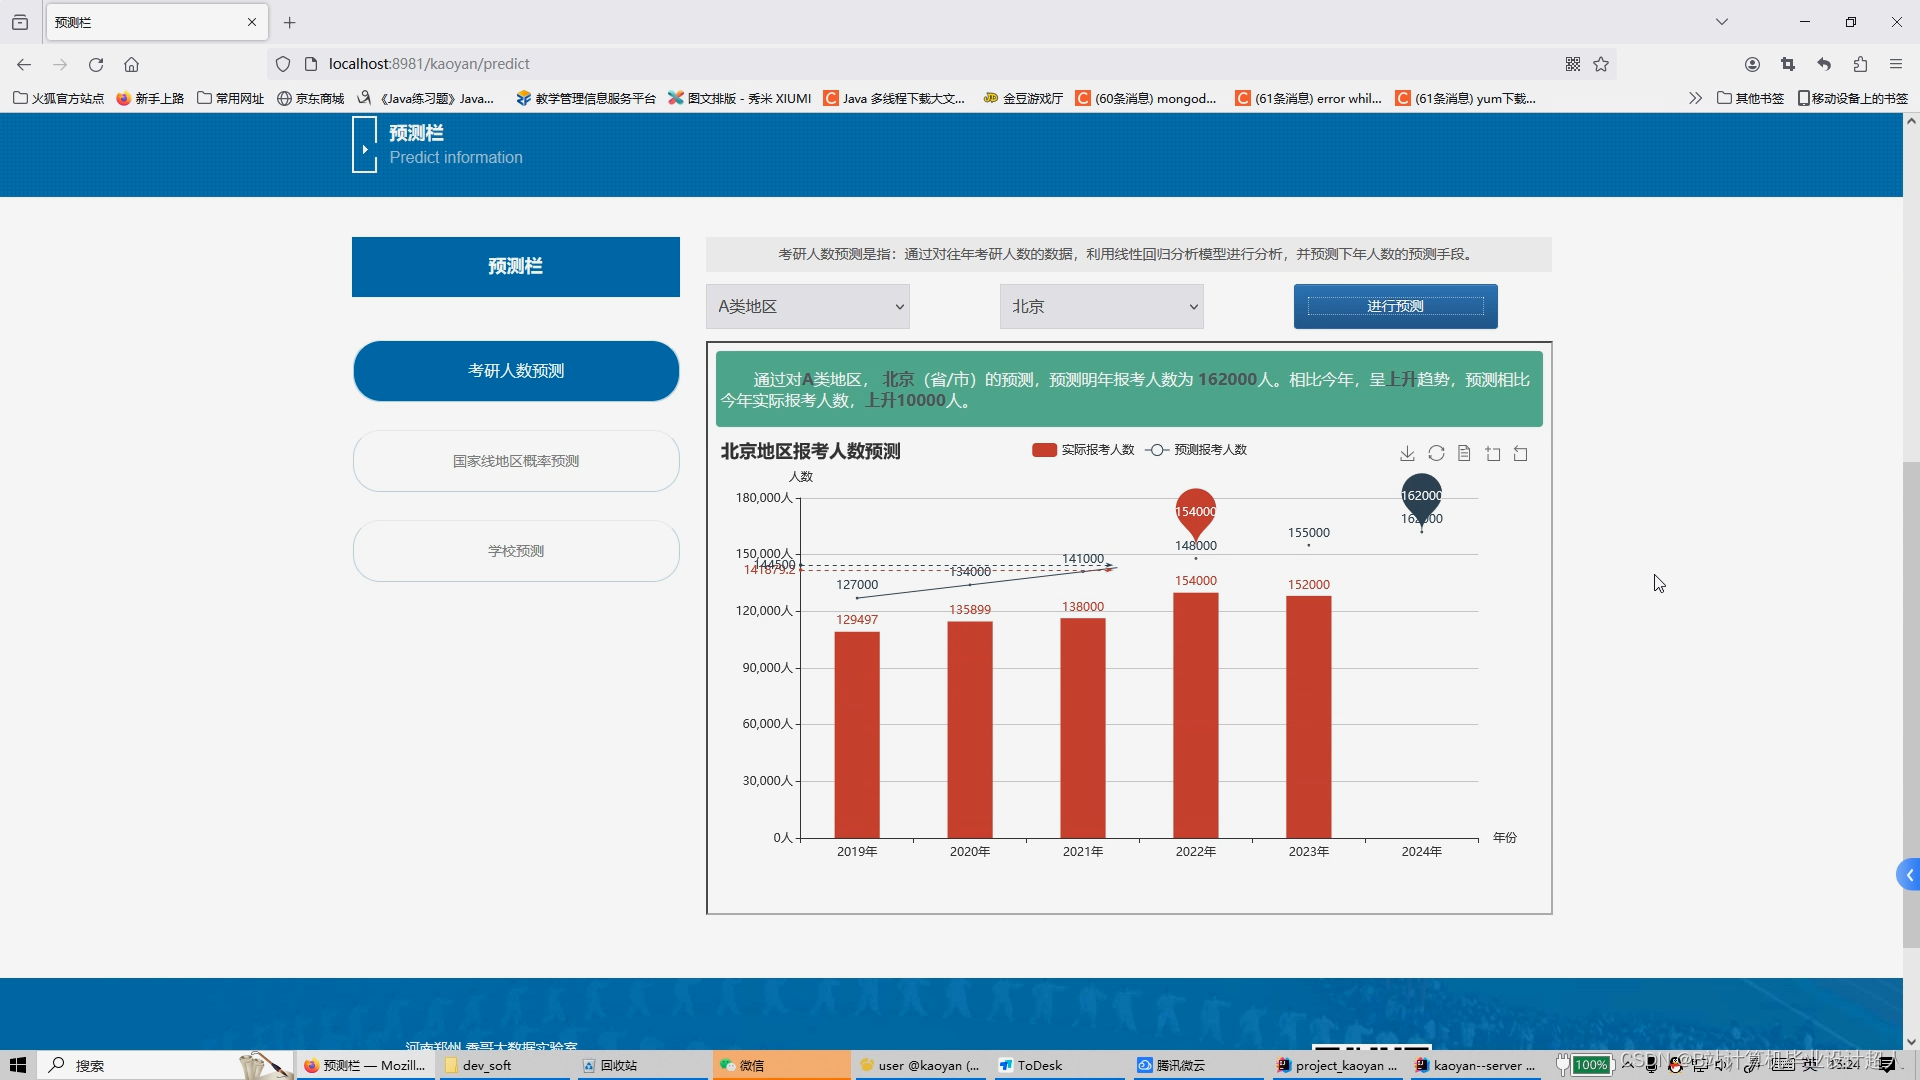The width and height of the screenshot is (1920, 1080).
Task: Click the chart zoom reset icon
Action: coord(1521,454)
